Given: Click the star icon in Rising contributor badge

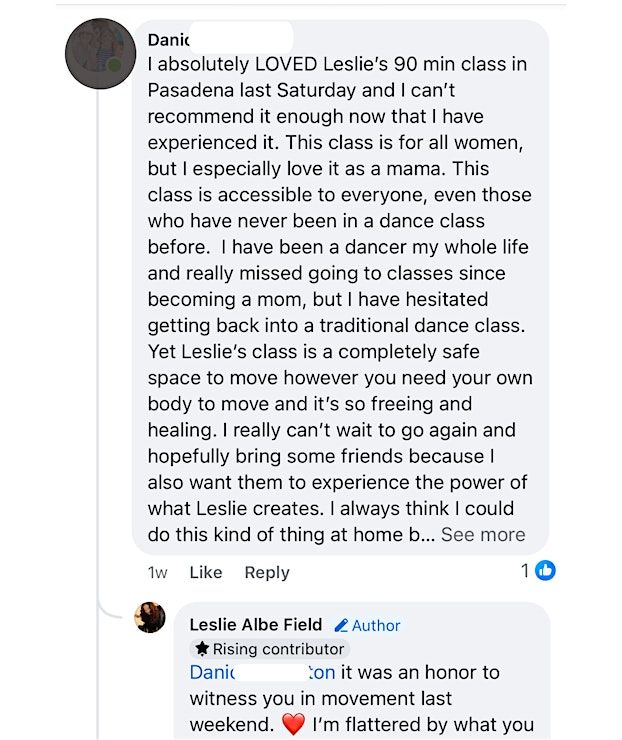Looking at the screenshot, I should click(201, 649).
